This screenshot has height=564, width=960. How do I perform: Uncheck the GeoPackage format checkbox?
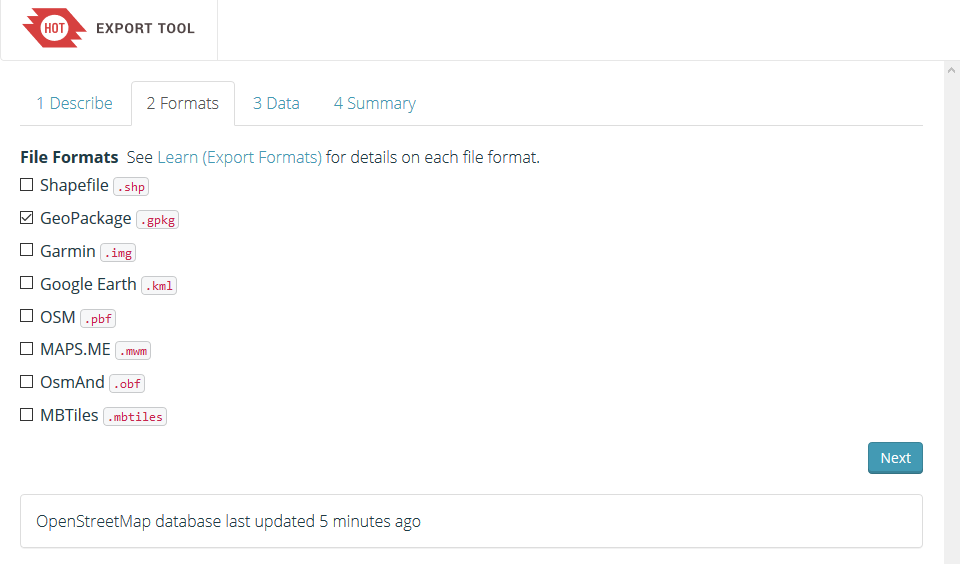point(27,218)
